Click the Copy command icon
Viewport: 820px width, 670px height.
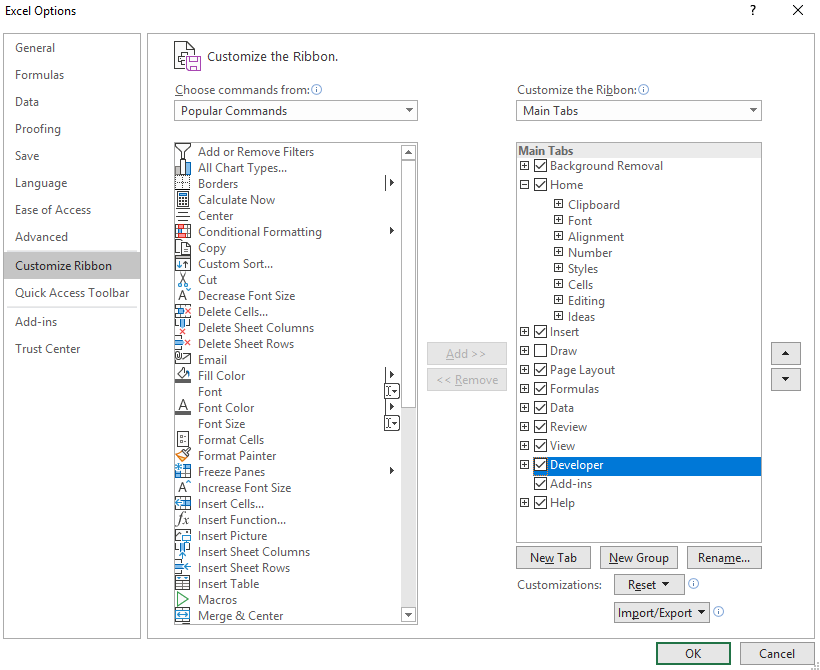point(183,248)
